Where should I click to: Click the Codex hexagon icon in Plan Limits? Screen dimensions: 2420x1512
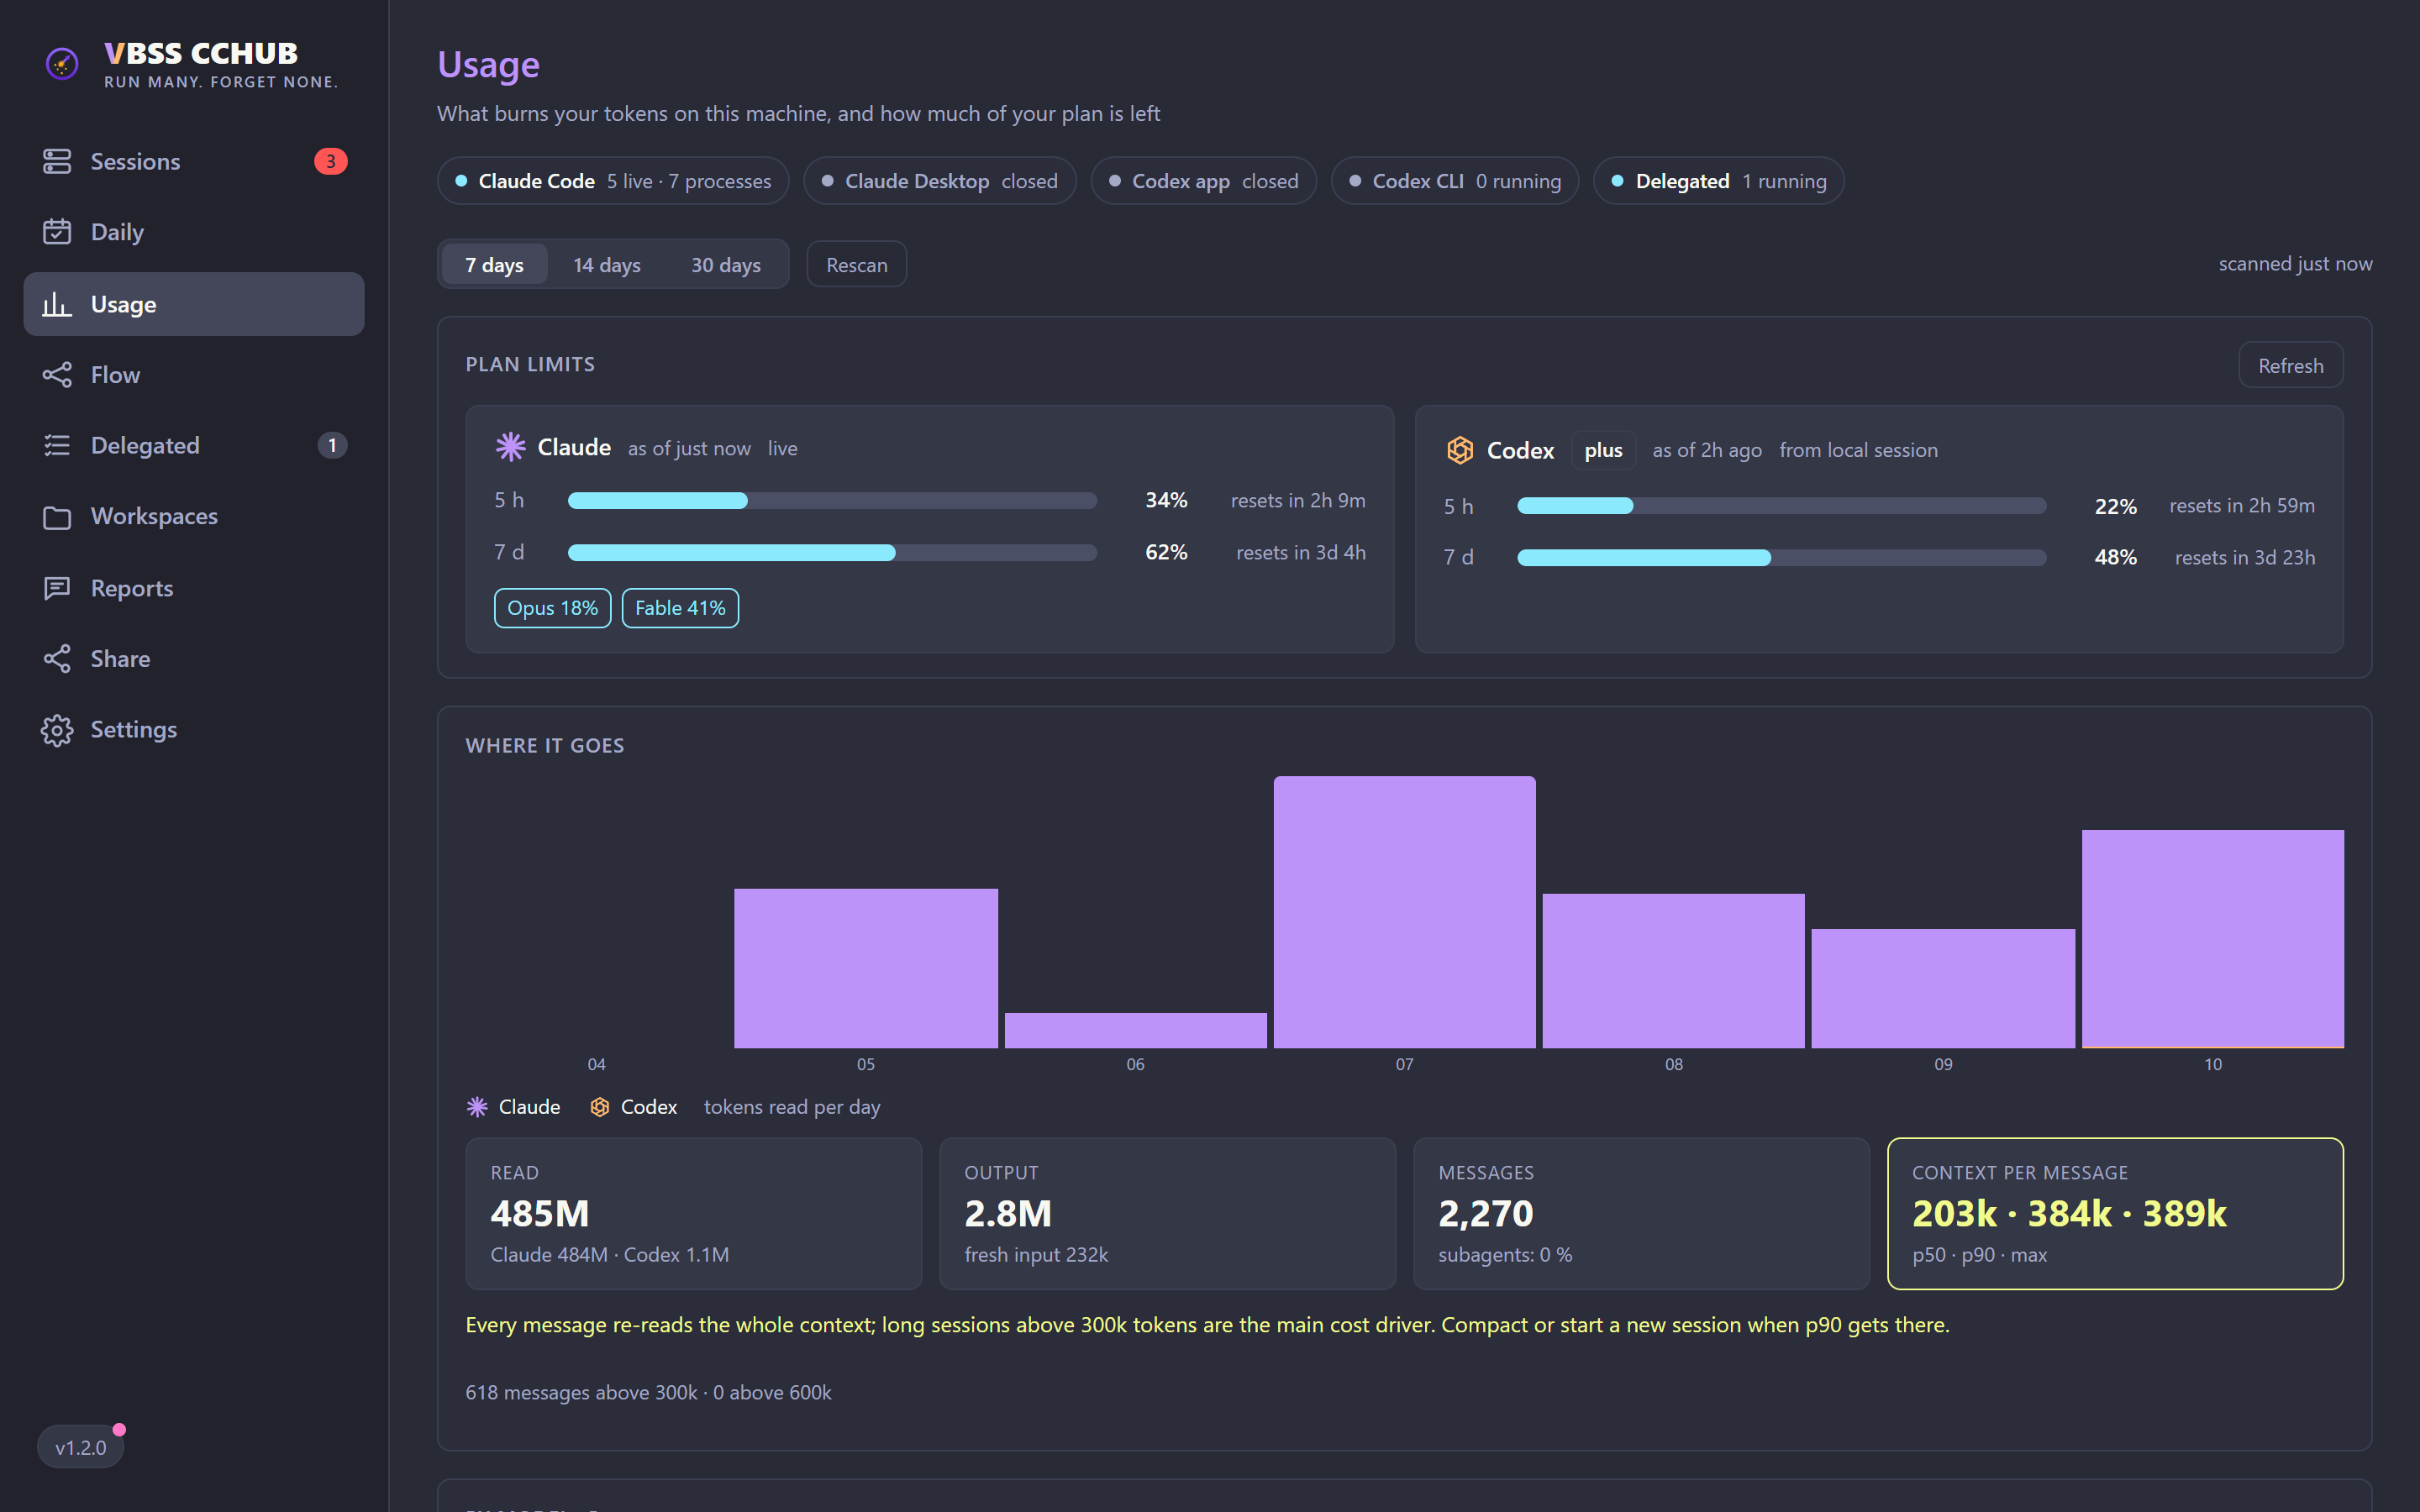[x=1460, y=450]
